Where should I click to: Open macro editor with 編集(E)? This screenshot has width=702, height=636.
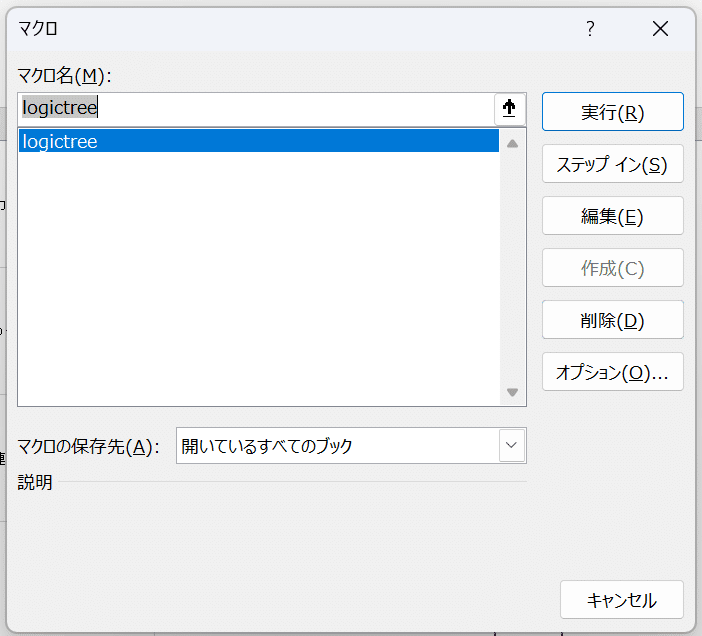click(612, 216)
